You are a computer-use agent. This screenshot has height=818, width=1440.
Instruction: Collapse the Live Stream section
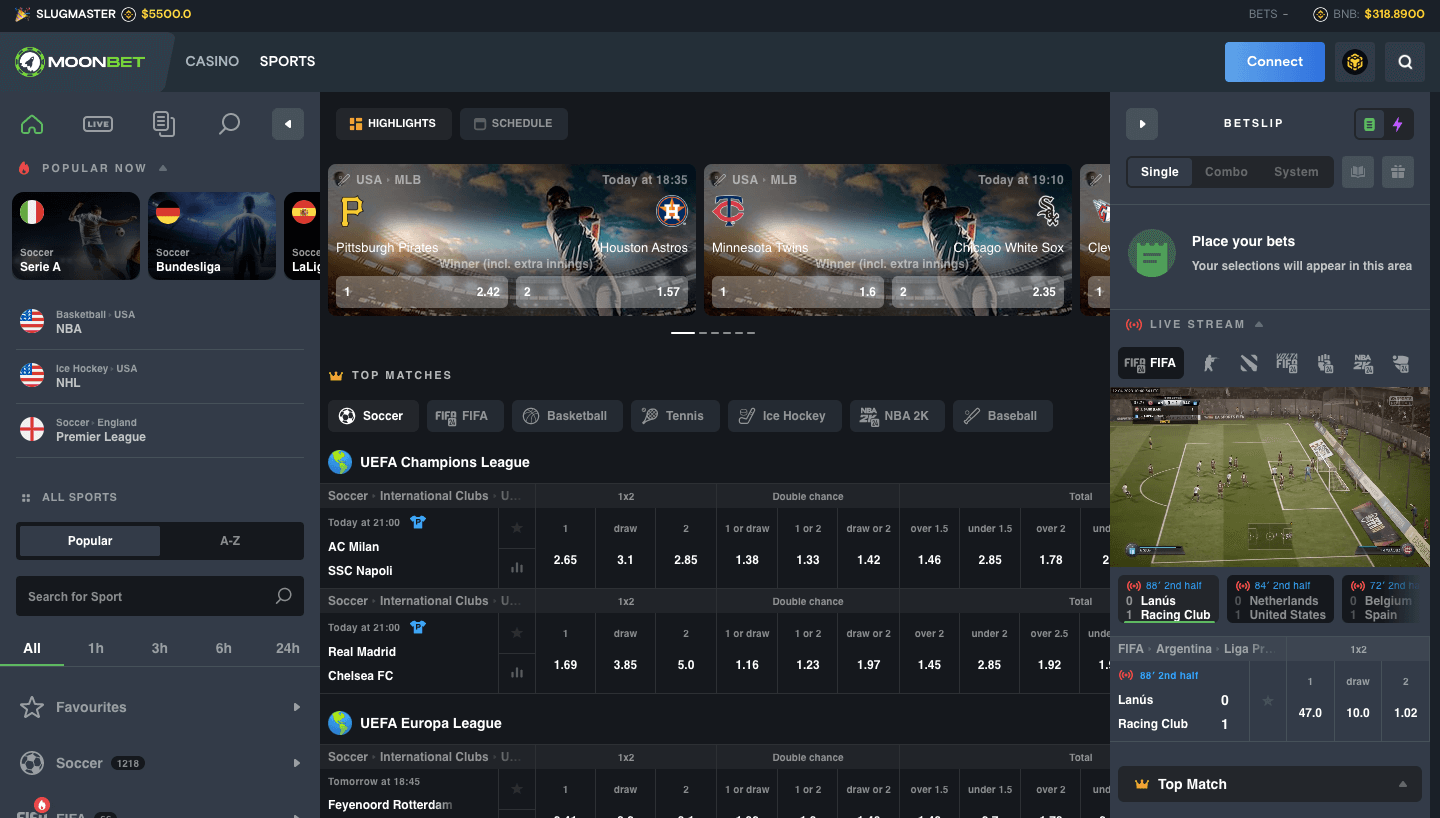pos(1259,324)
